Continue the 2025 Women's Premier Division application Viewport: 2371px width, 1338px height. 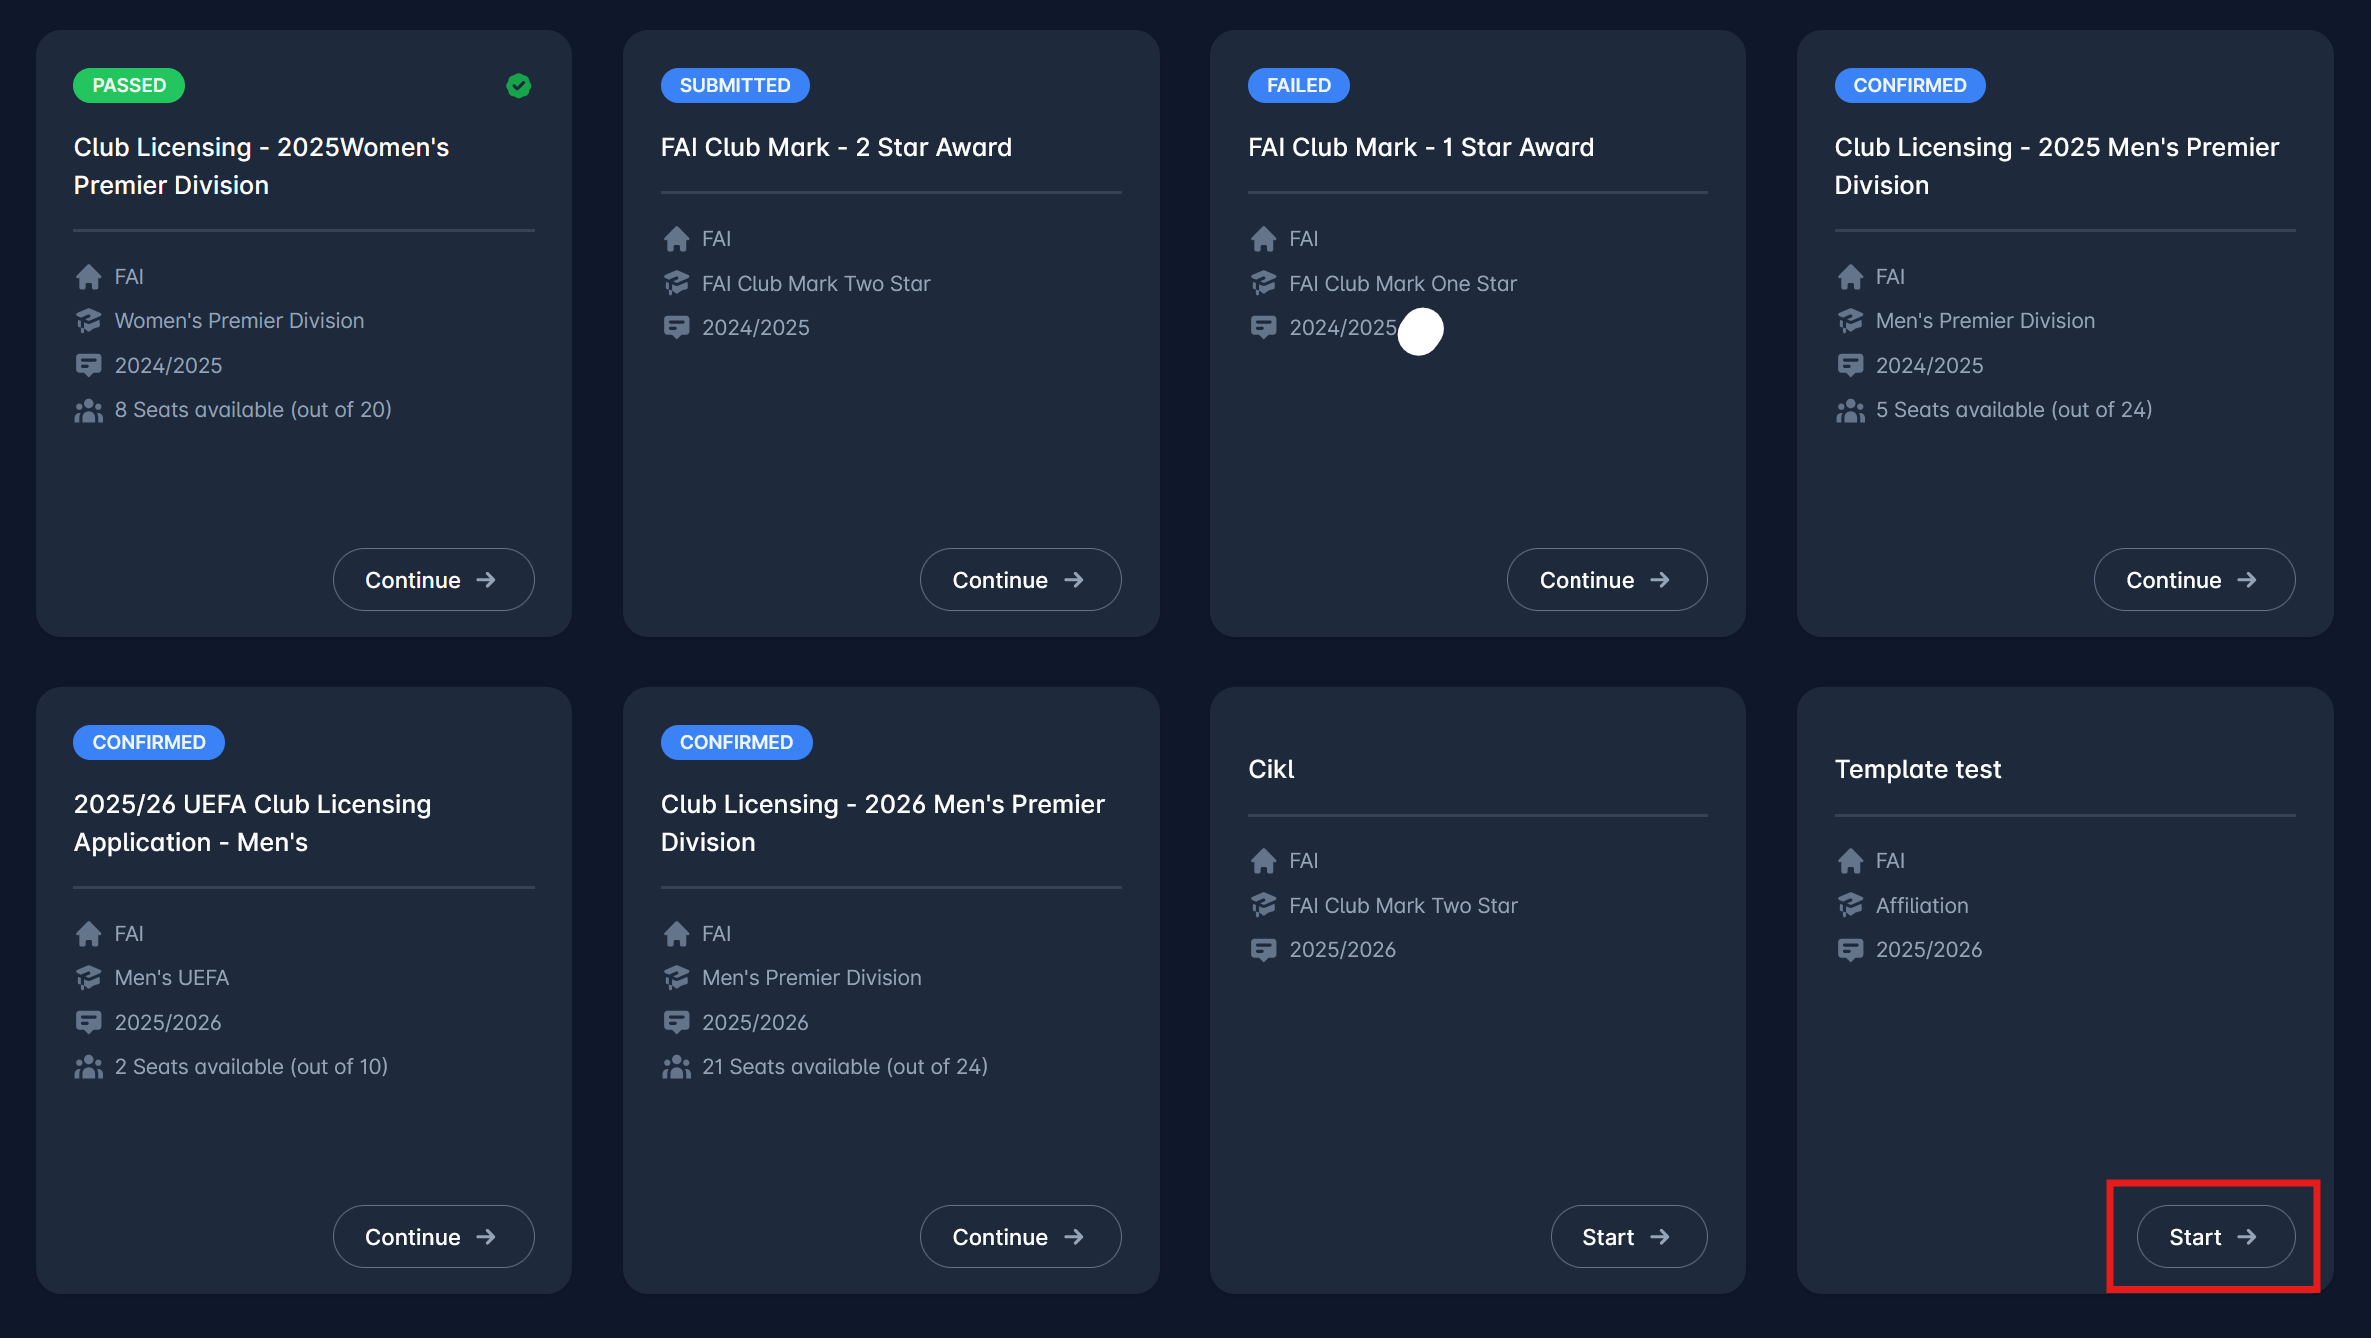(433, 580)
